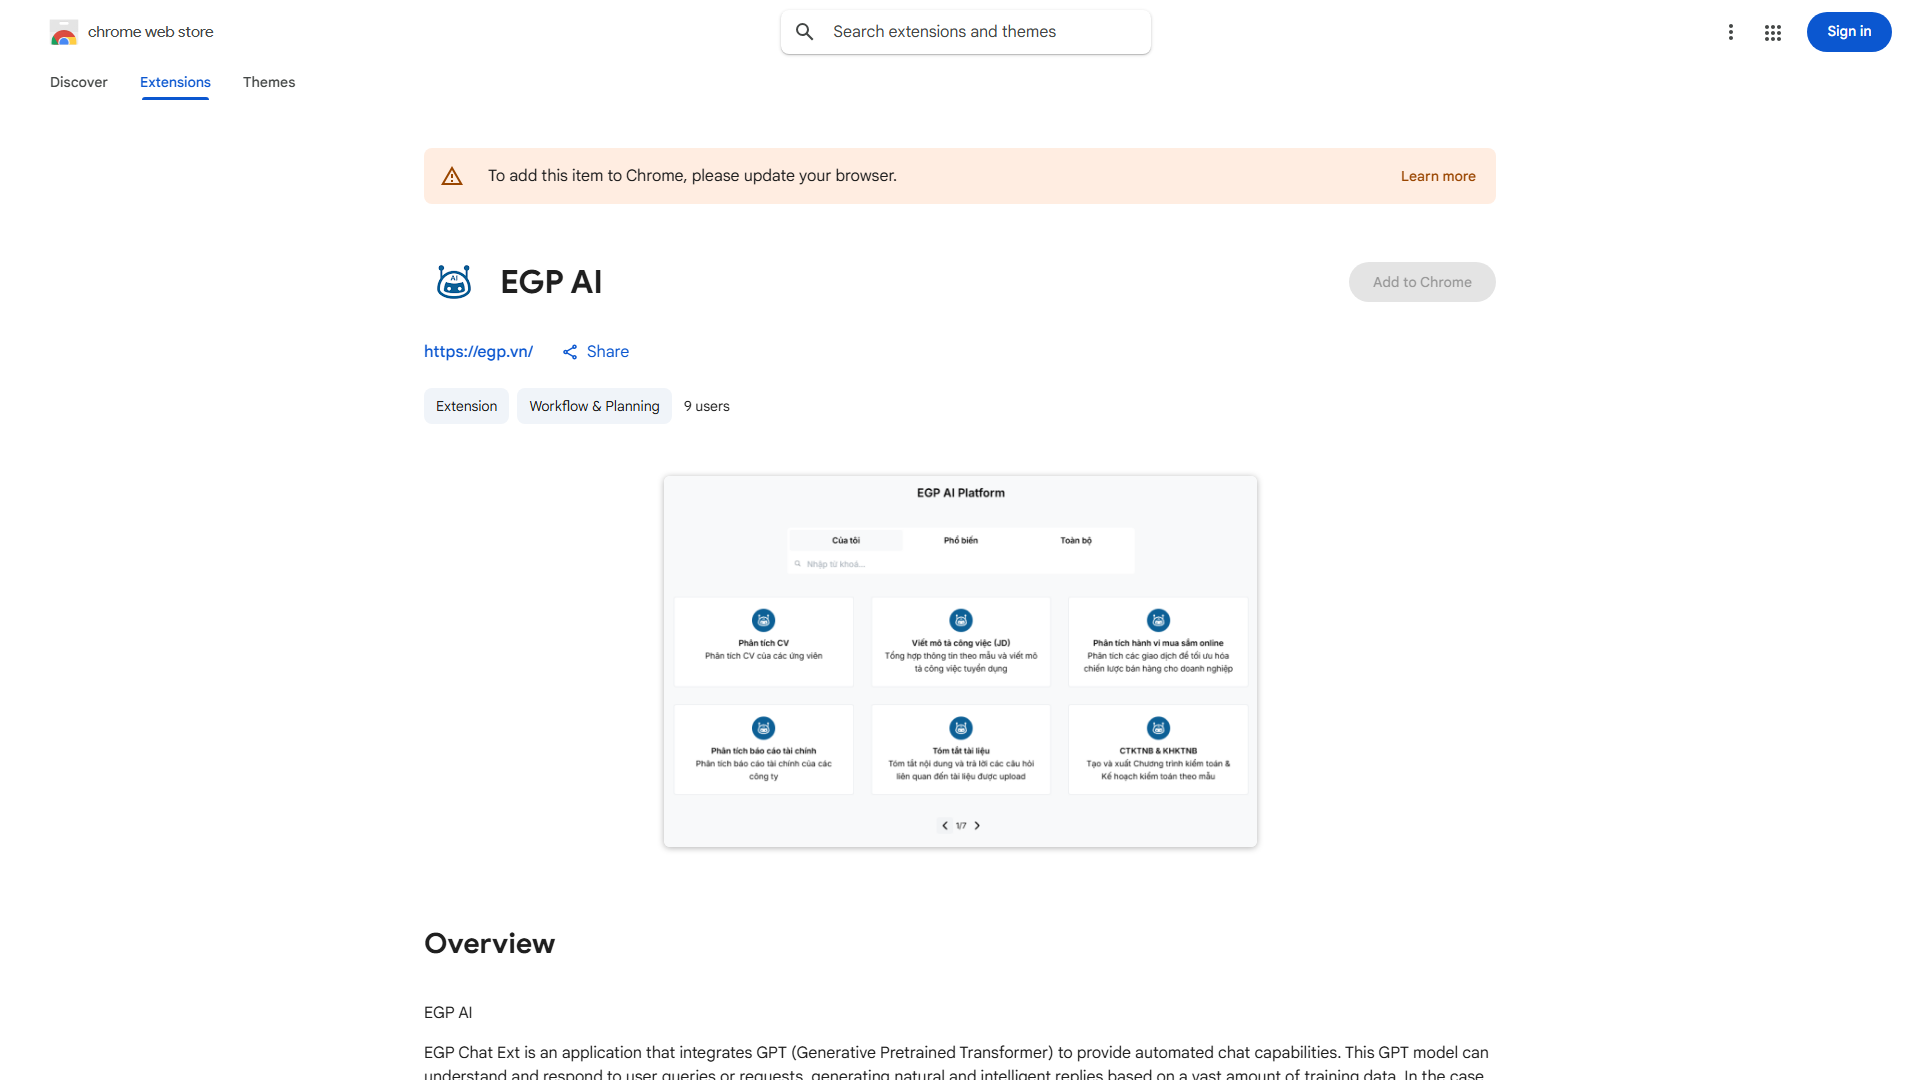Click the Share icon

click(570, 352)
